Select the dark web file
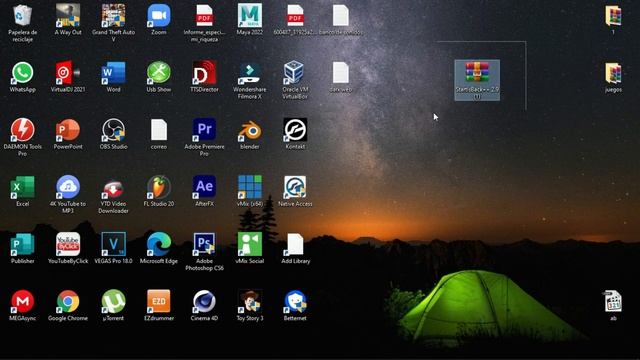This screenshot has height=360, width=640. [x=340, y=73]
